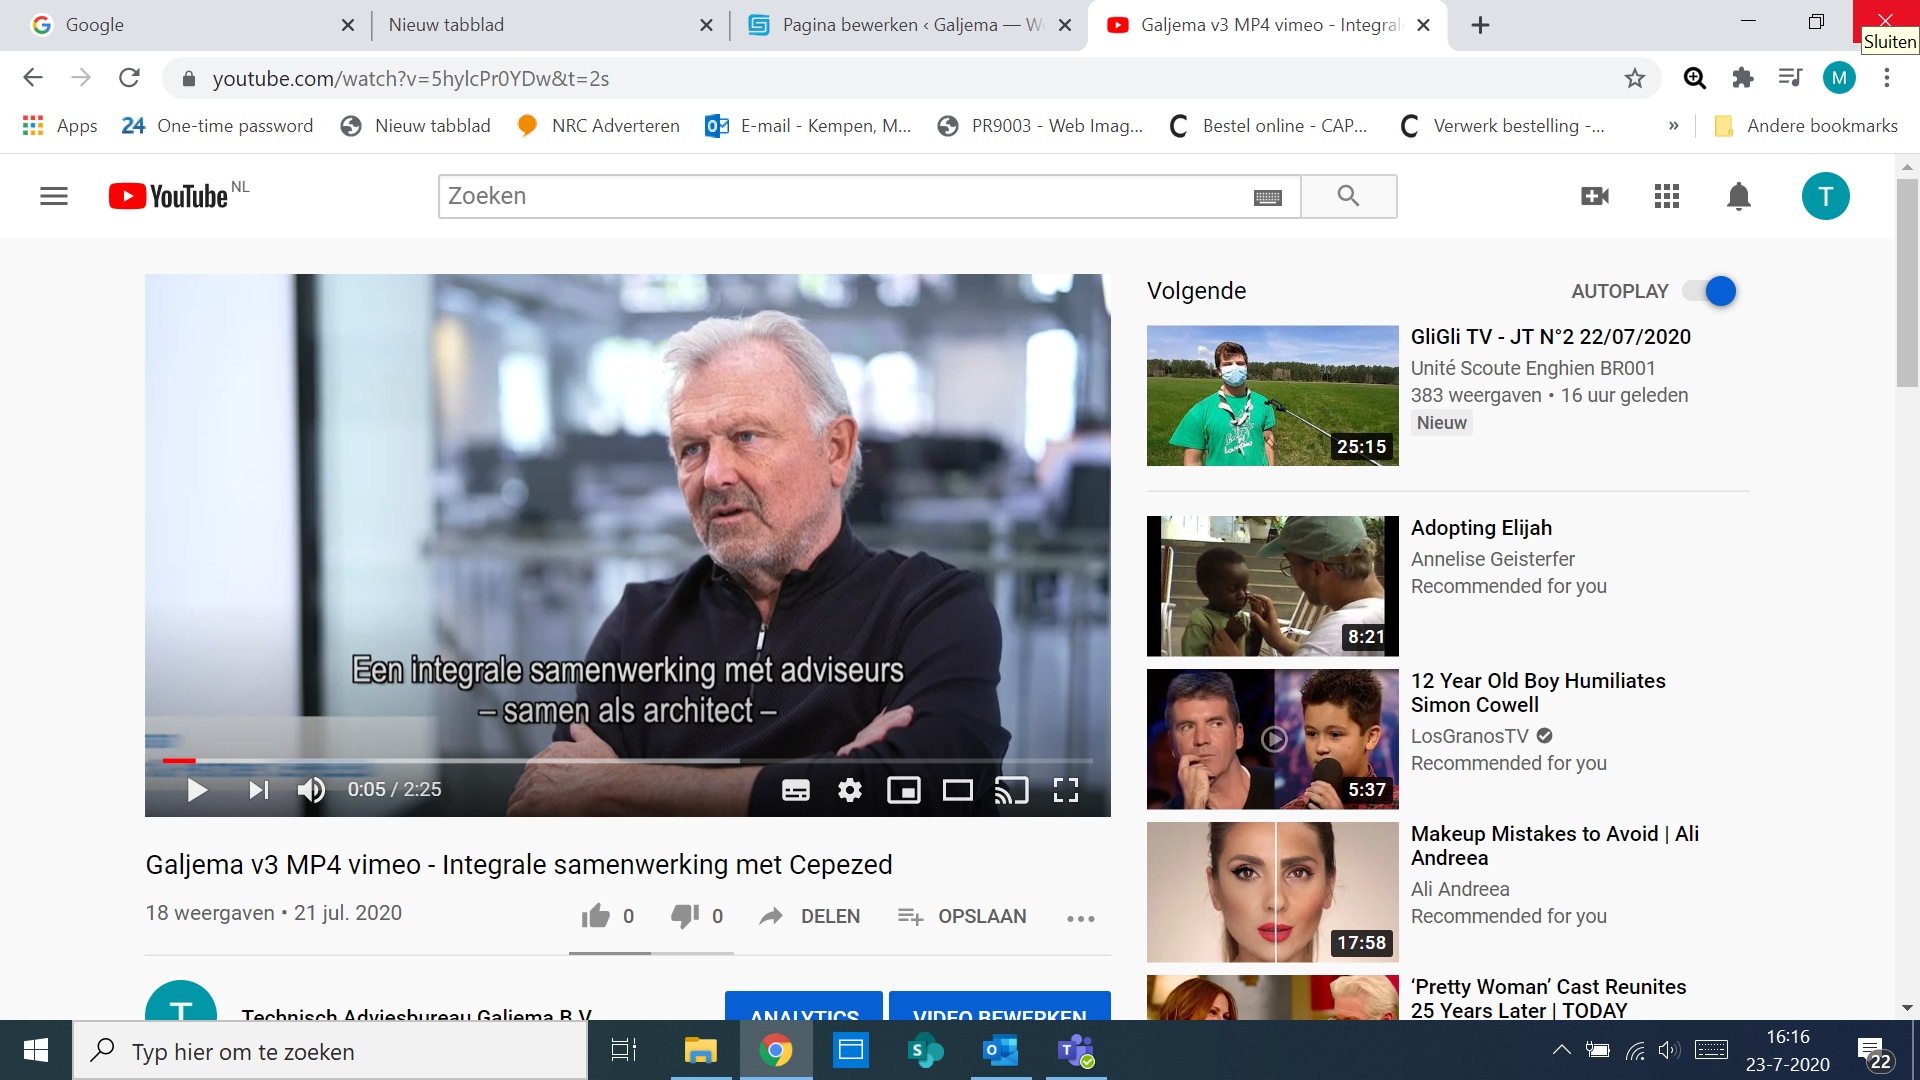Open E-mail Kempen bookmark
1920x1080 pixels.
[808, 126]
